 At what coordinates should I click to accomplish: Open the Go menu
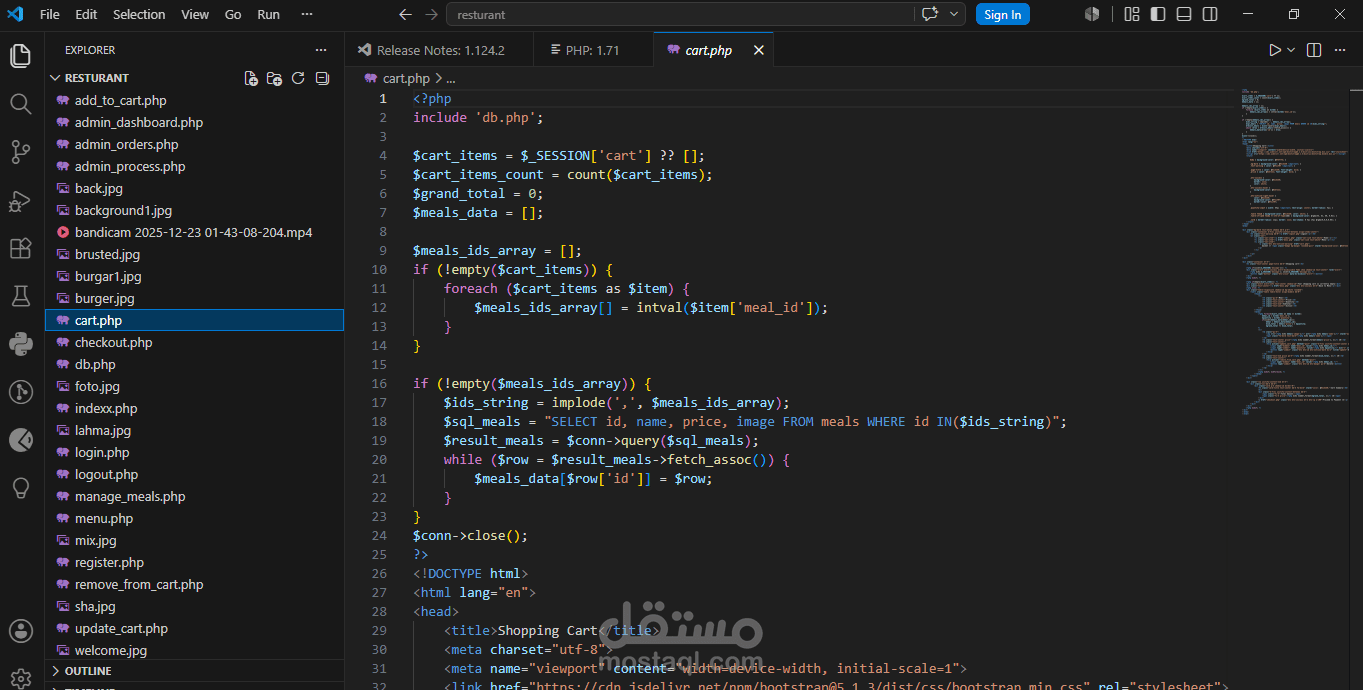click(233, 14)
